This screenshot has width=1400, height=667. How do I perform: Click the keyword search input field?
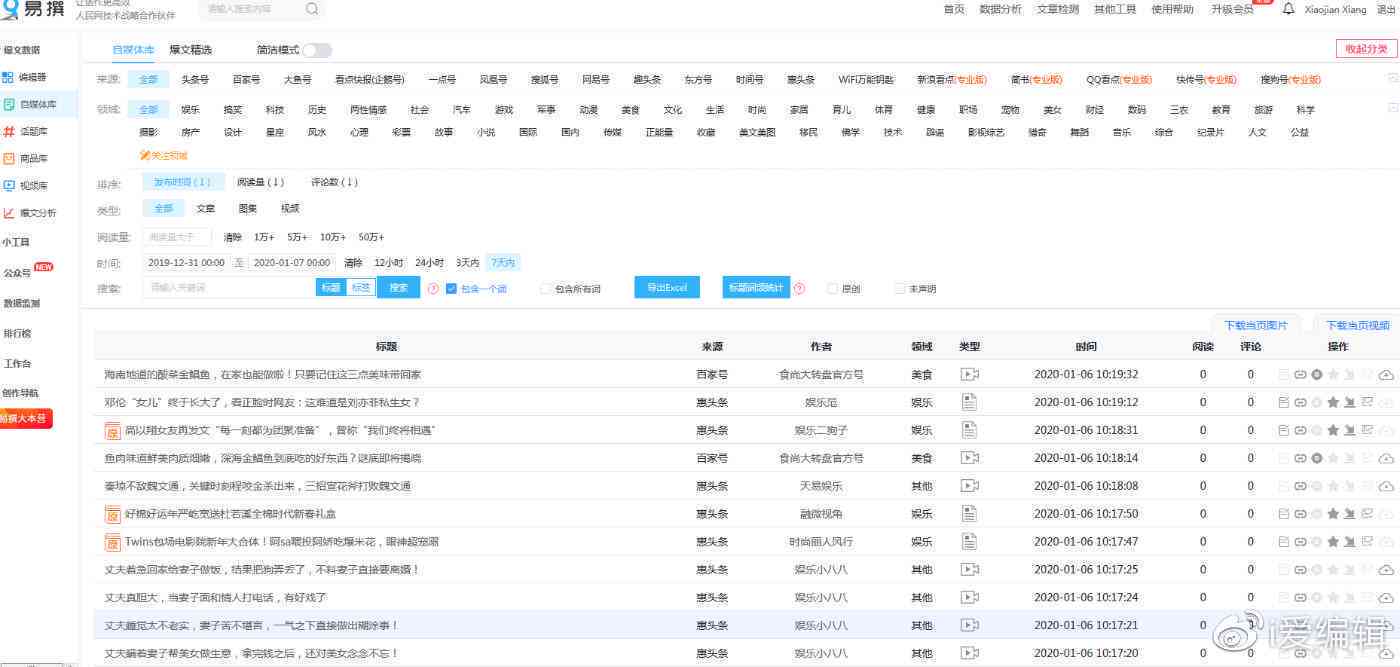[229, 288]
